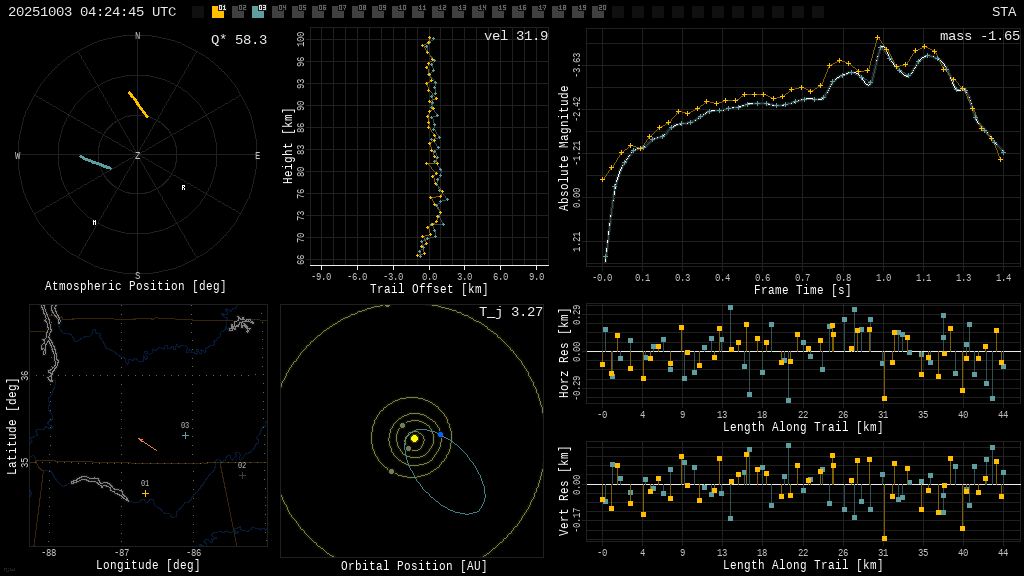Click the blue Earth dot on orbit
The width and height of the screenshot is (1024, 576).
tap(440, 435)
